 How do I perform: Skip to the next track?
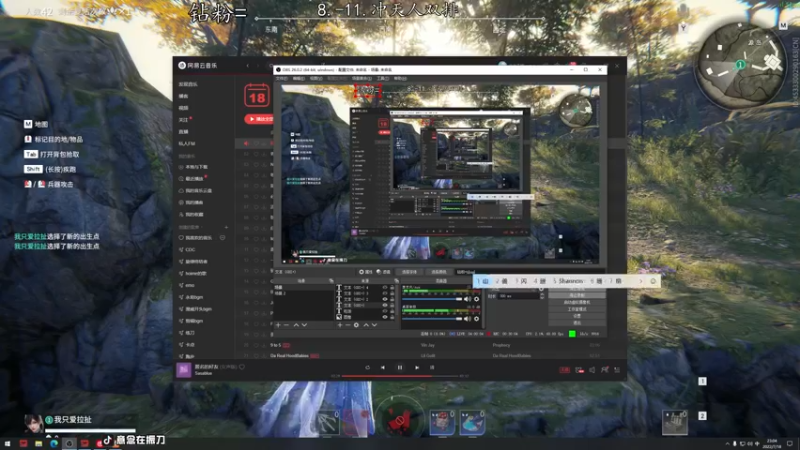(417, 367)
